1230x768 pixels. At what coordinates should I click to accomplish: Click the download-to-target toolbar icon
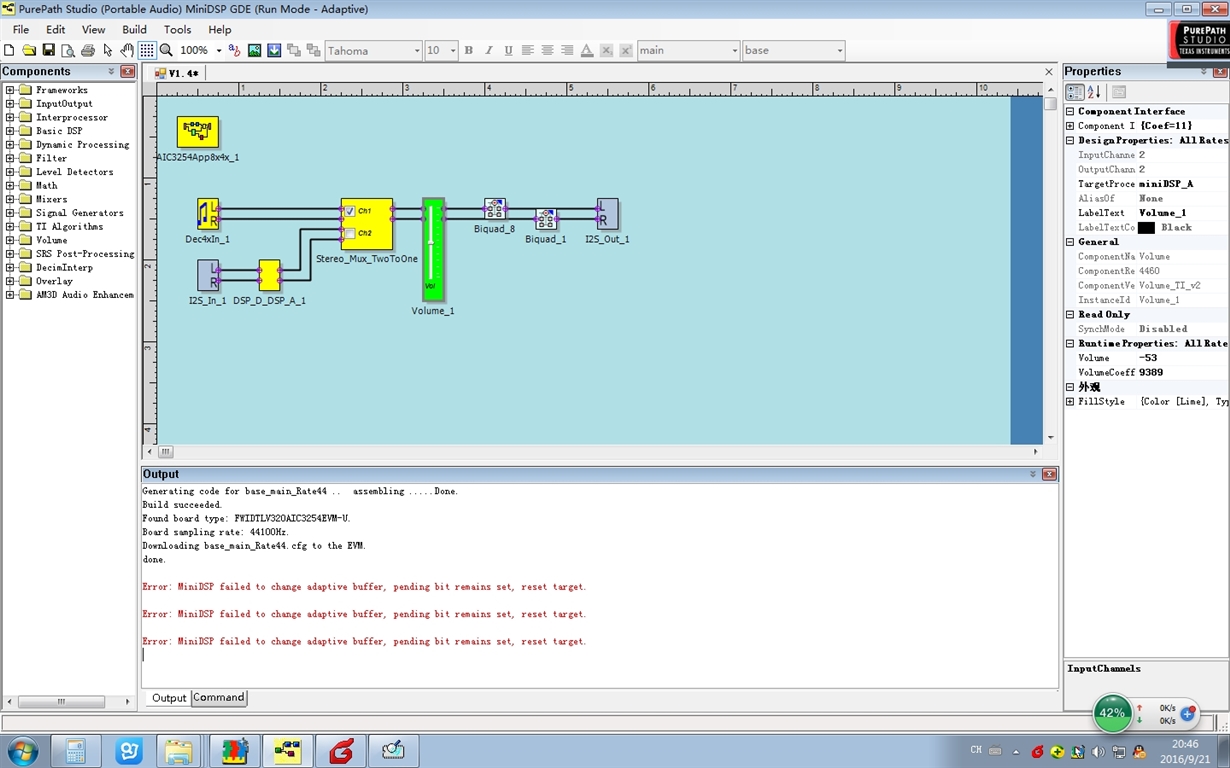[x=274, y=50]
